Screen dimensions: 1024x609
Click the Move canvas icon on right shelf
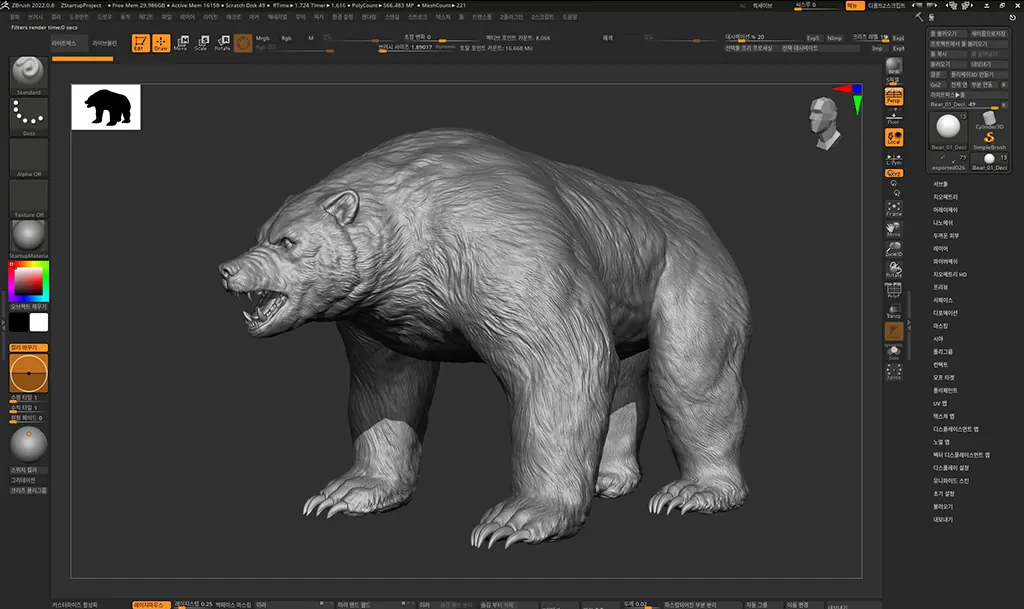[894, 229]
